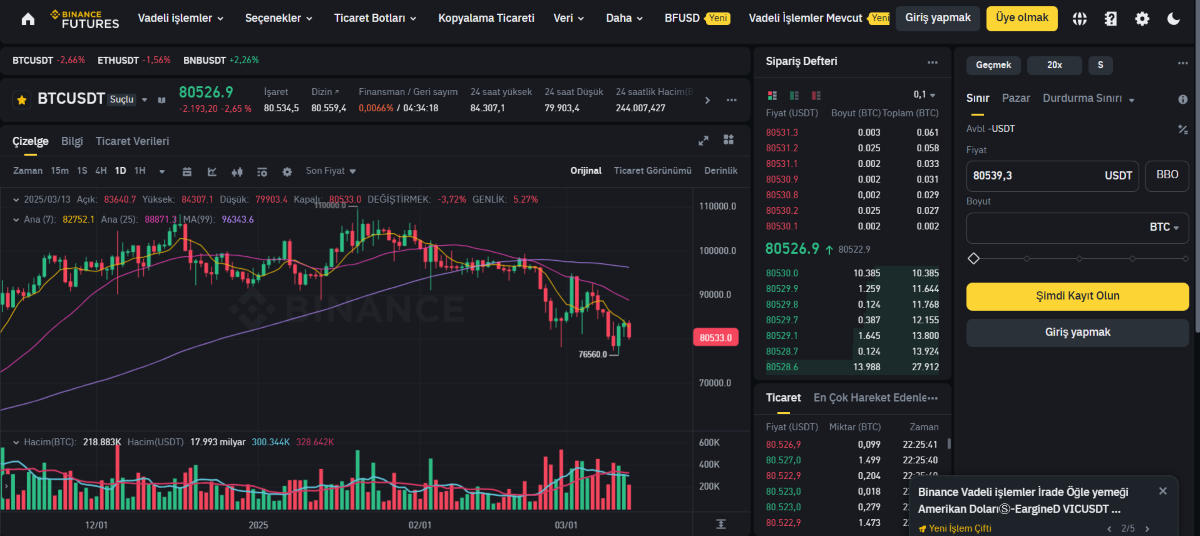
Task: Open Vadeli İşlemler dropdown menu
Action: tap(180, 18)
